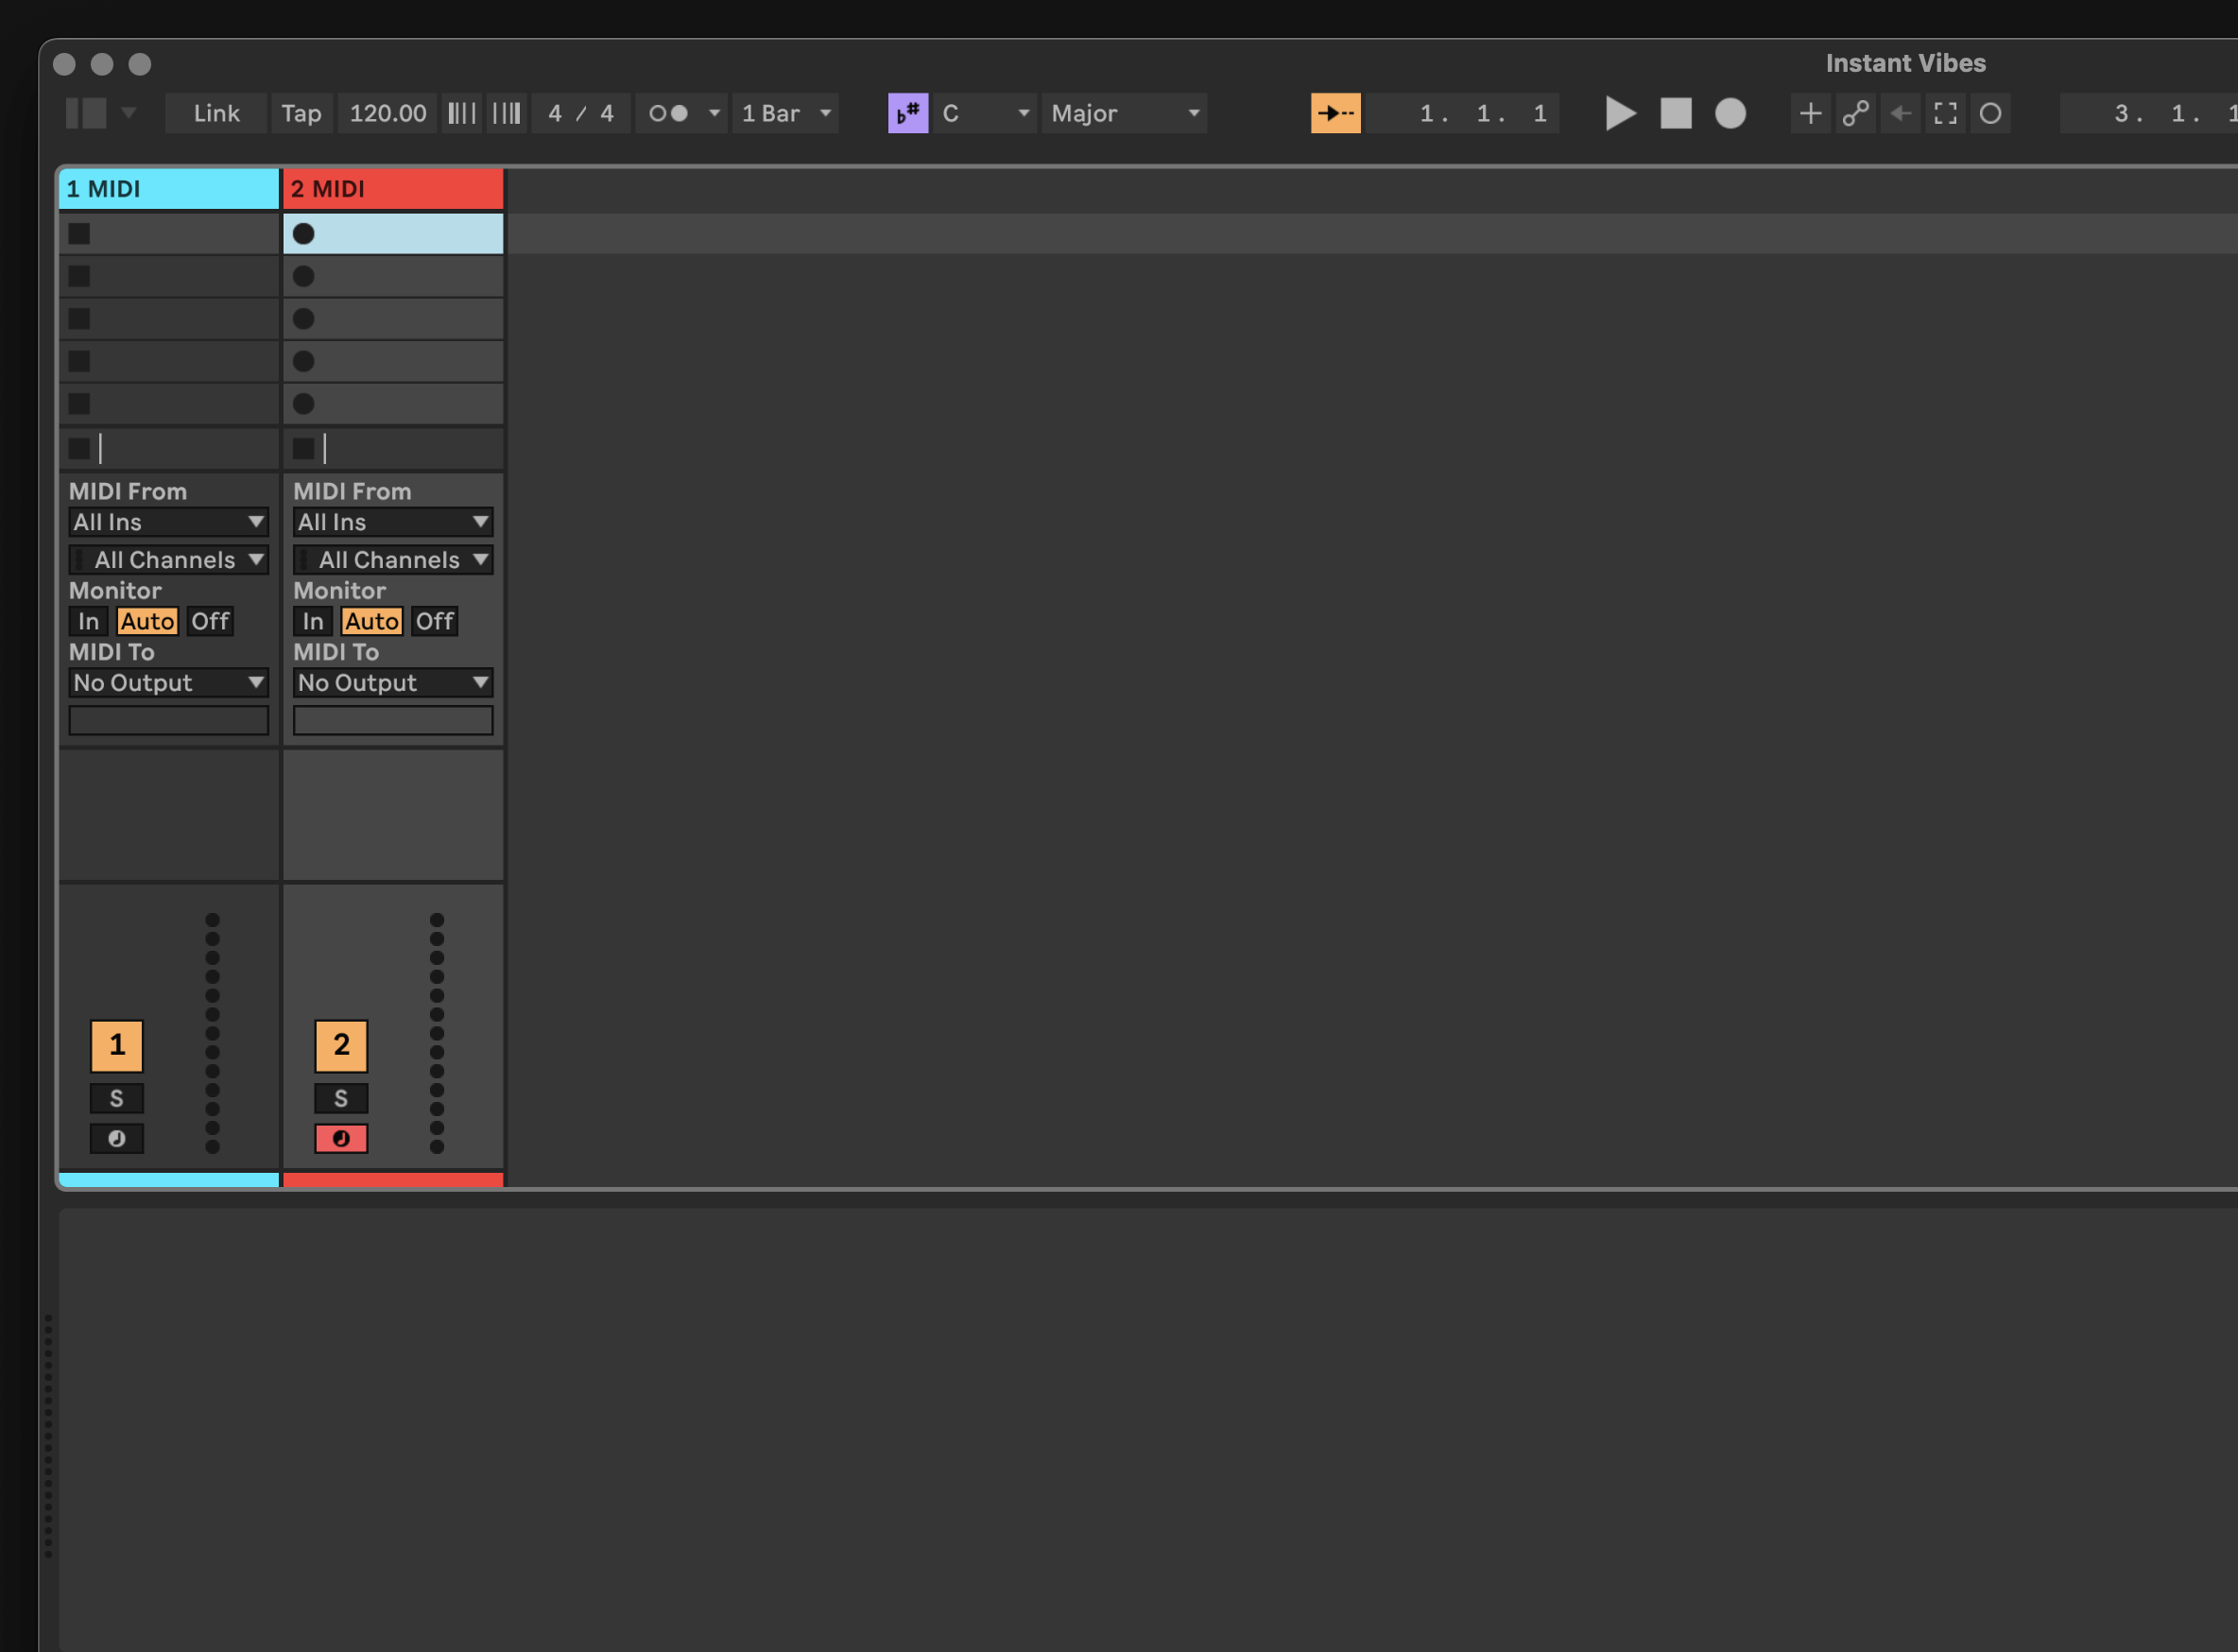Toggle track 1 activator button
The height and width of the screenshot is (1652, 2238).
(117, 1046)
